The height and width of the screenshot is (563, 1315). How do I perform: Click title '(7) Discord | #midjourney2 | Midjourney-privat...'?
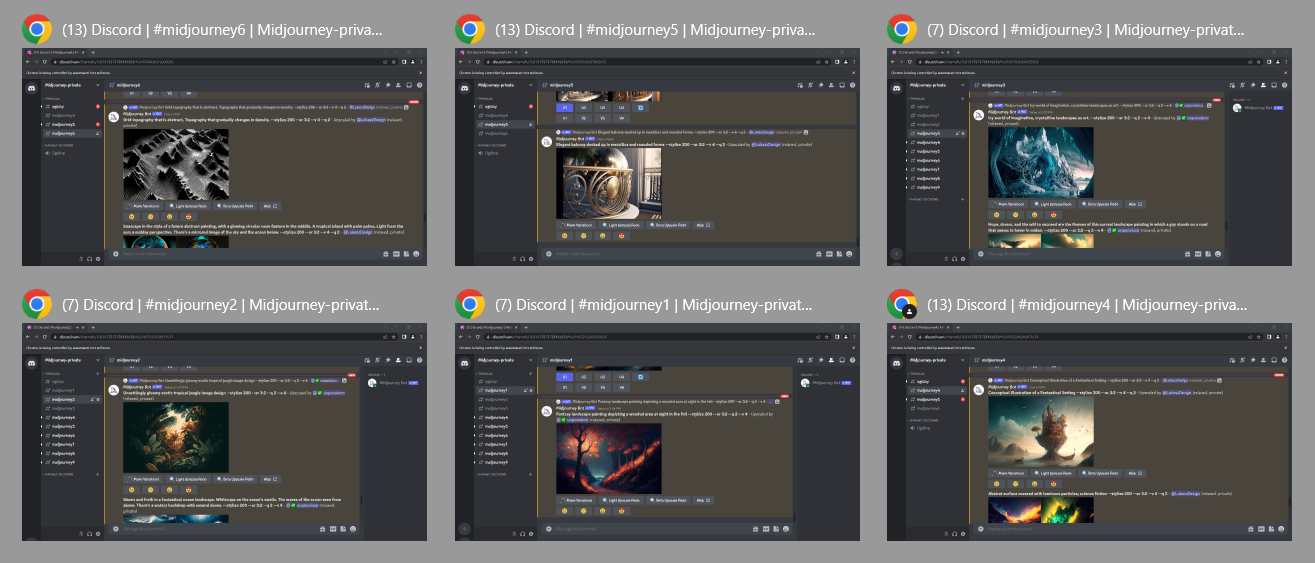click(219, 305)
